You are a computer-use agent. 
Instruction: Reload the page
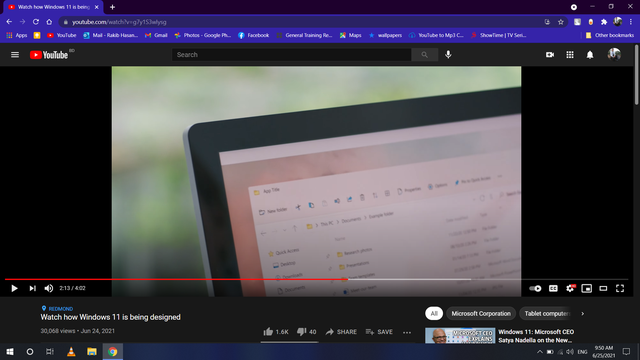36,22
